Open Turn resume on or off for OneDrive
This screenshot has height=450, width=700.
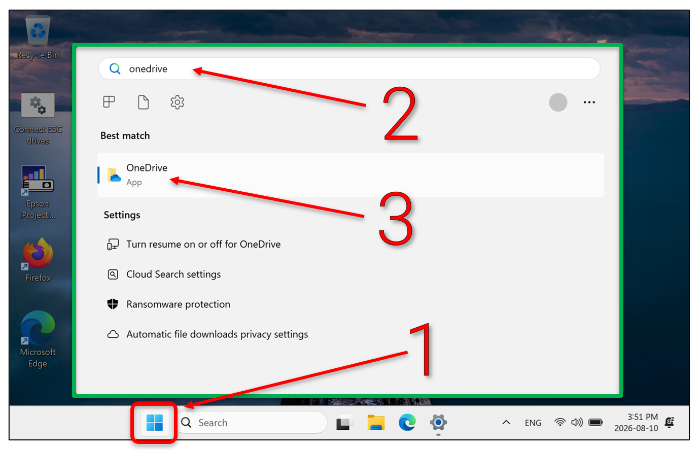[x=203, y=244]
